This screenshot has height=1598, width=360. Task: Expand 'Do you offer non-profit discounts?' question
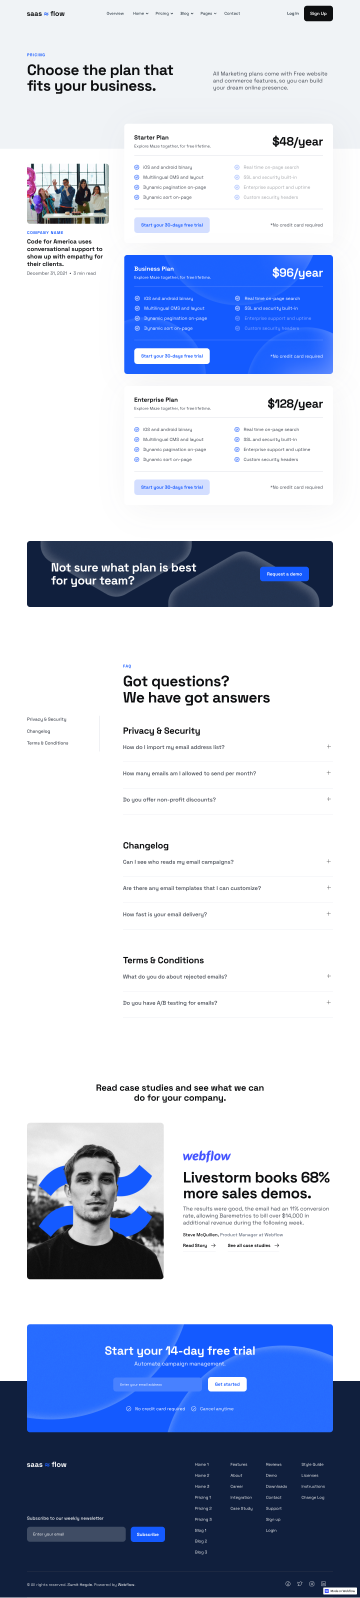click(x=227, y=800)
